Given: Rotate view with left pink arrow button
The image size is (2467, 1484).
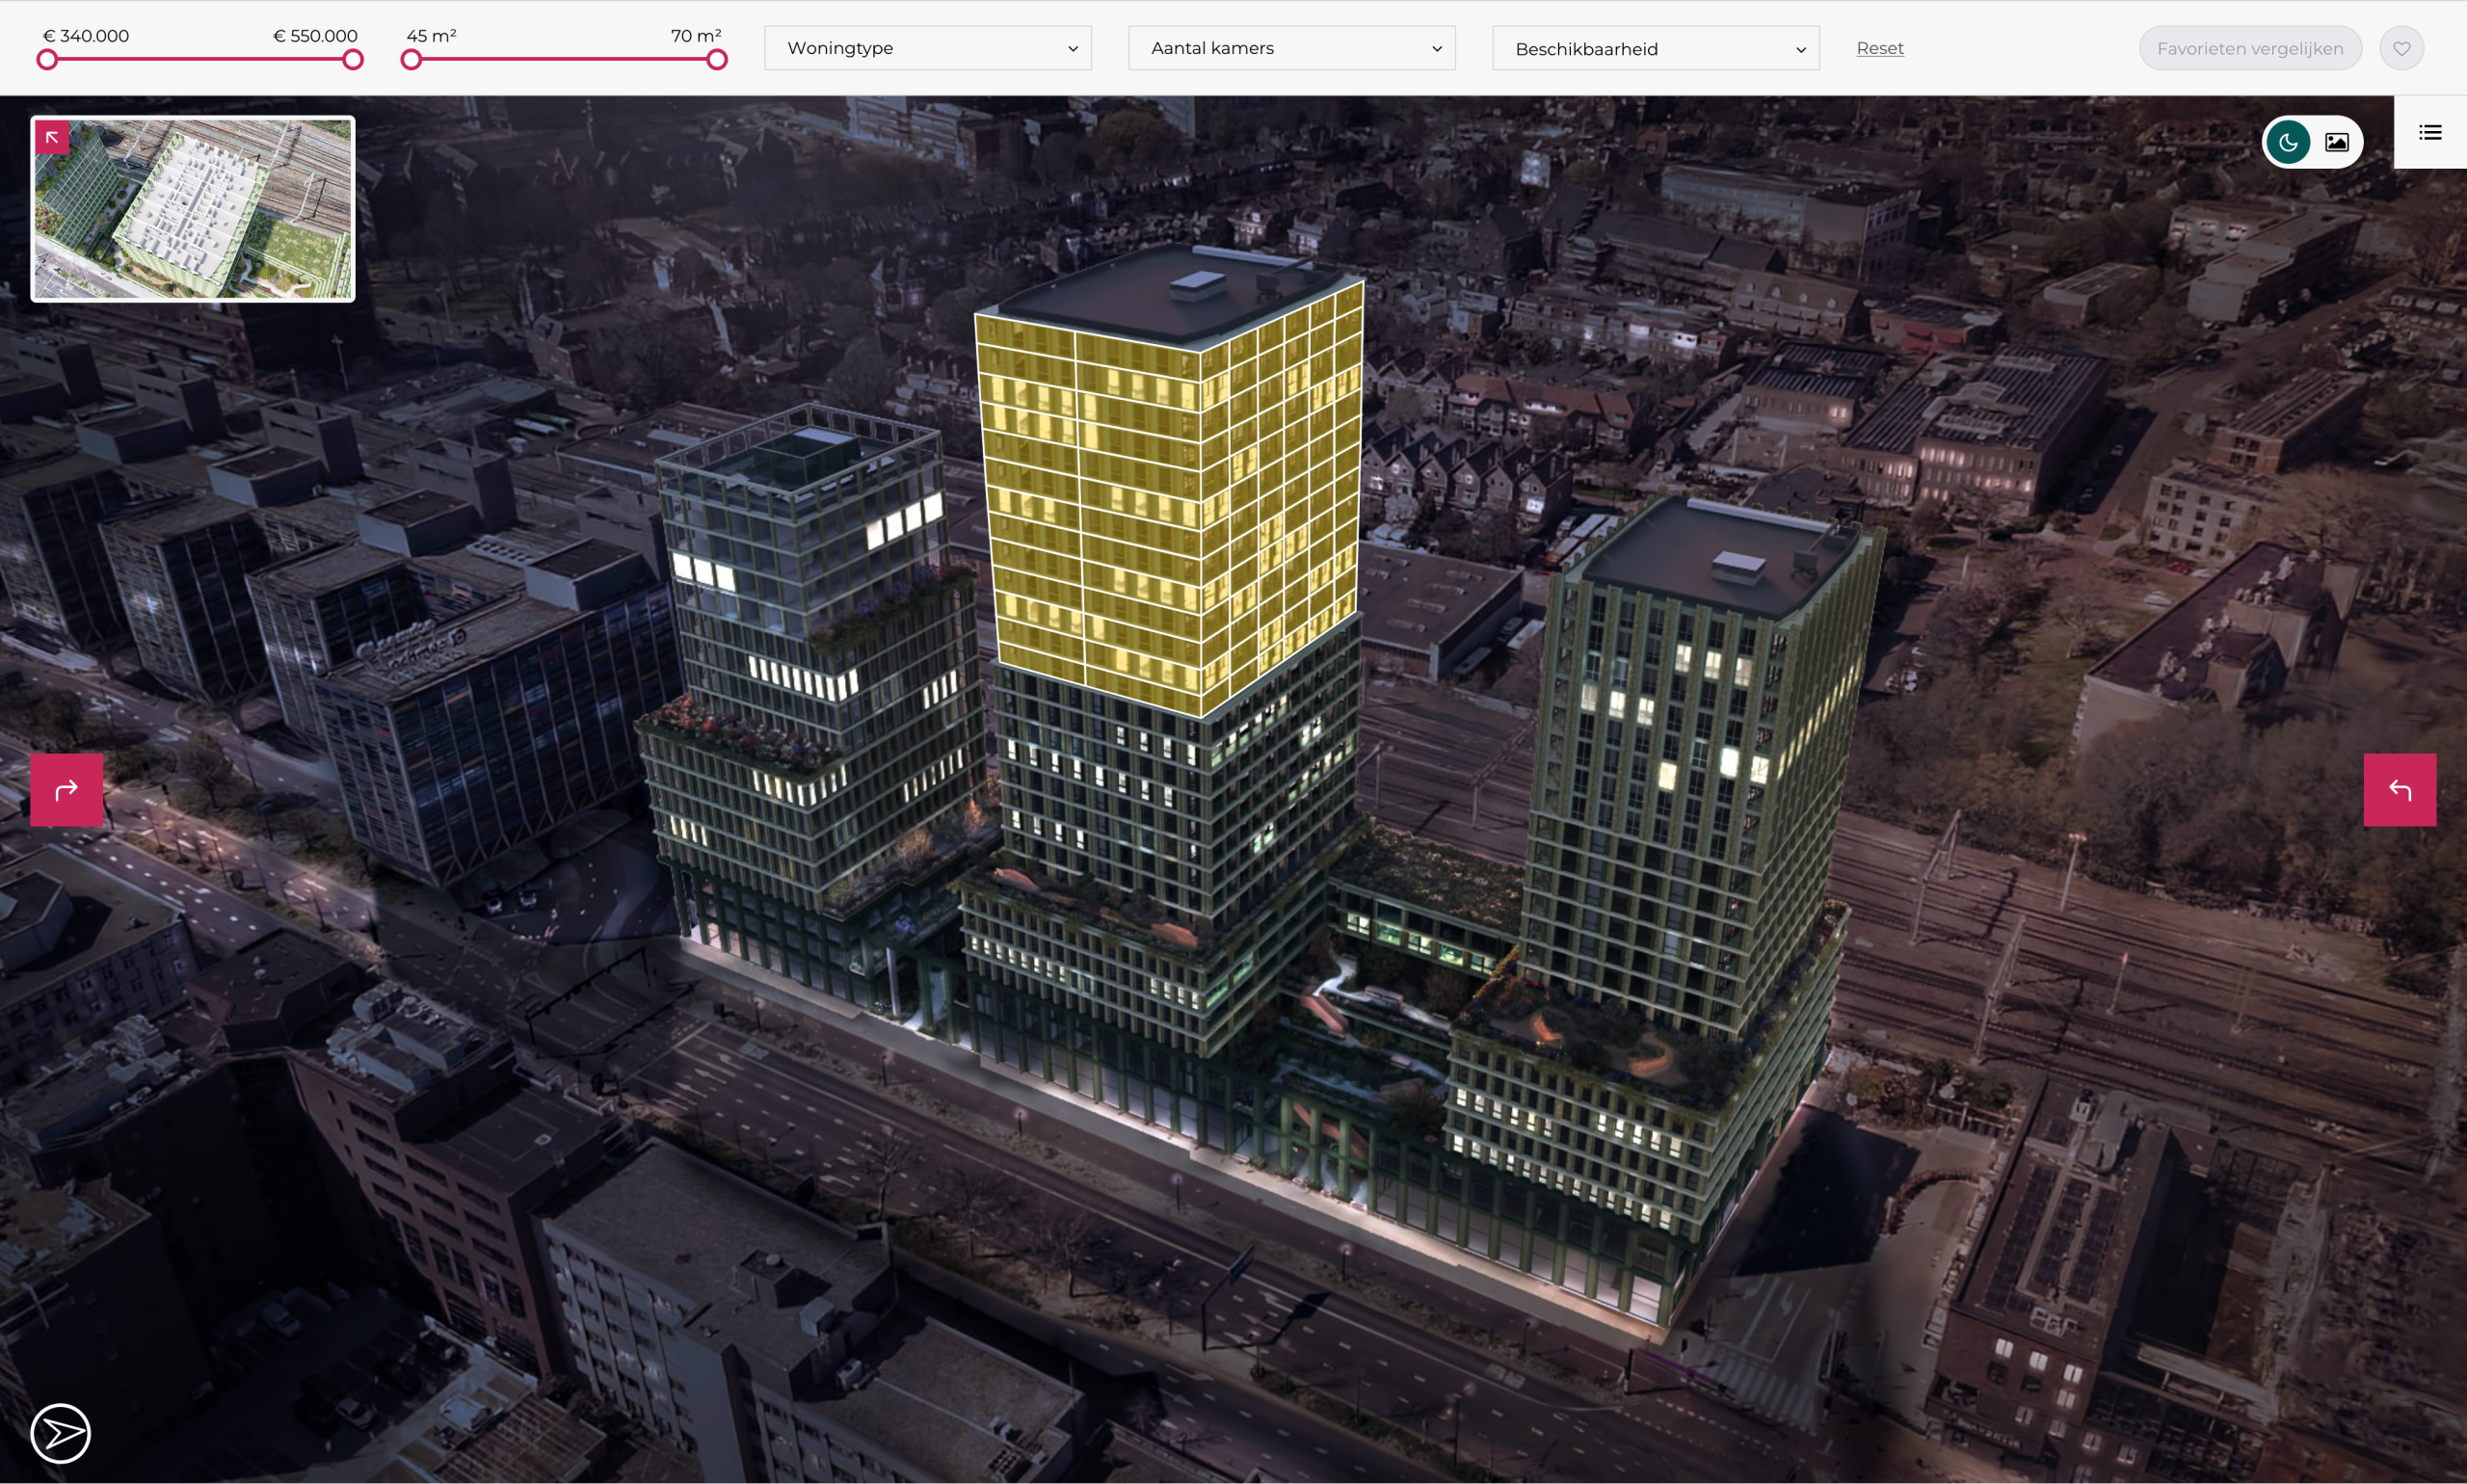Looking at the screenshot, I should (66, 790).
